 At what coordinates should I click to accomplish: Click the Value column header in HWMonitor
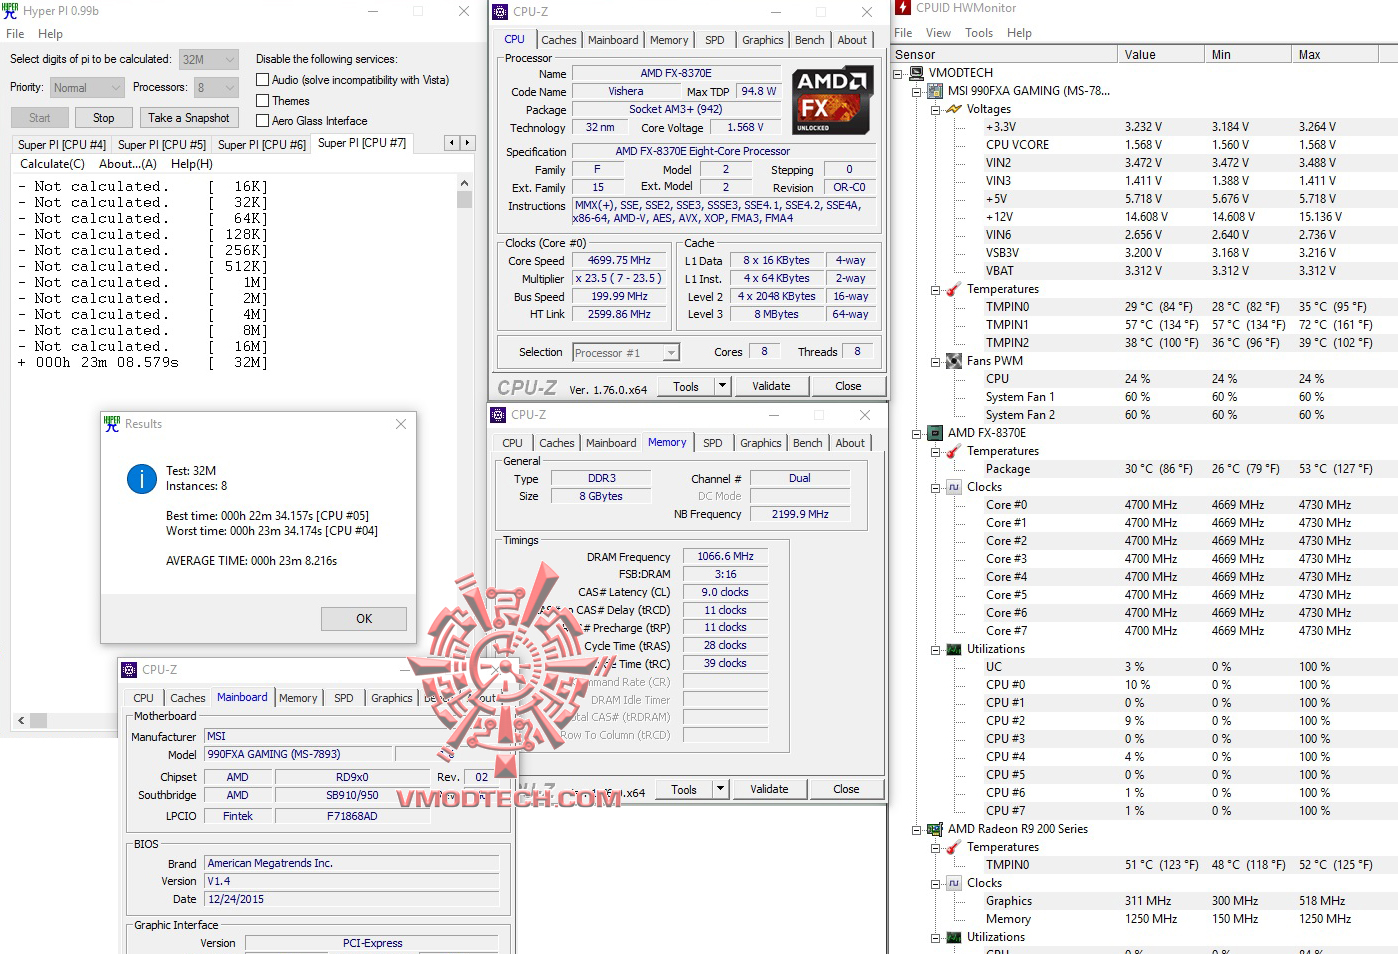[x=1161, y=55]
